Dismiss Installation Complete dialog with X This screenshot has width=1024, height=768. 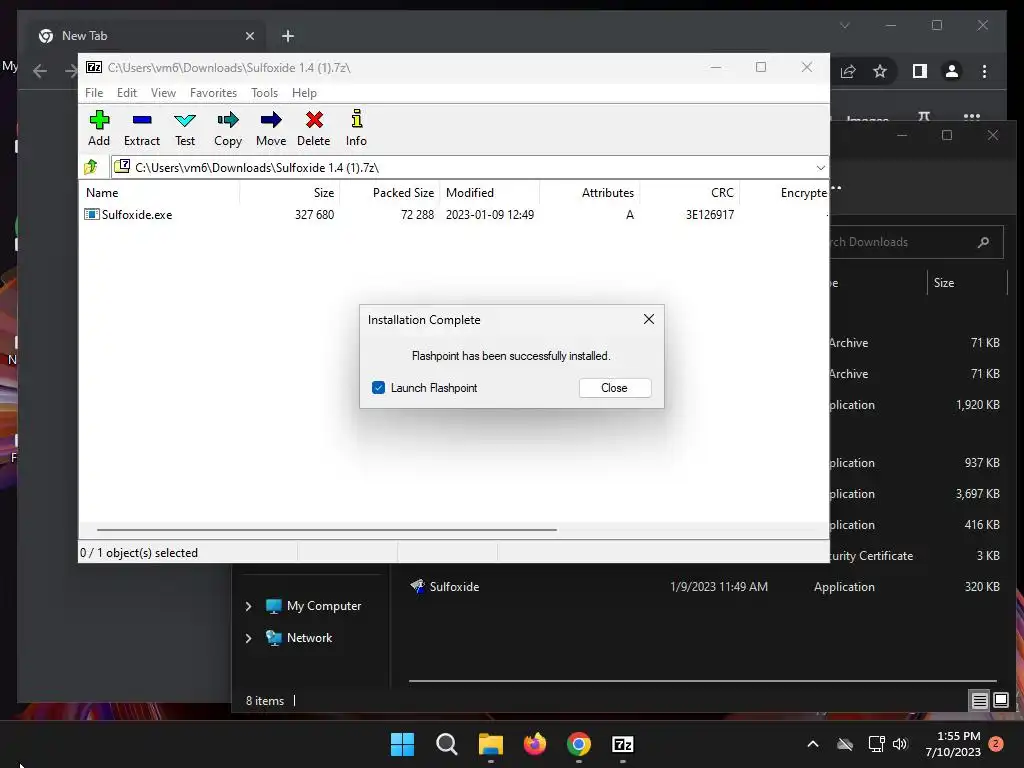point(648,319)
